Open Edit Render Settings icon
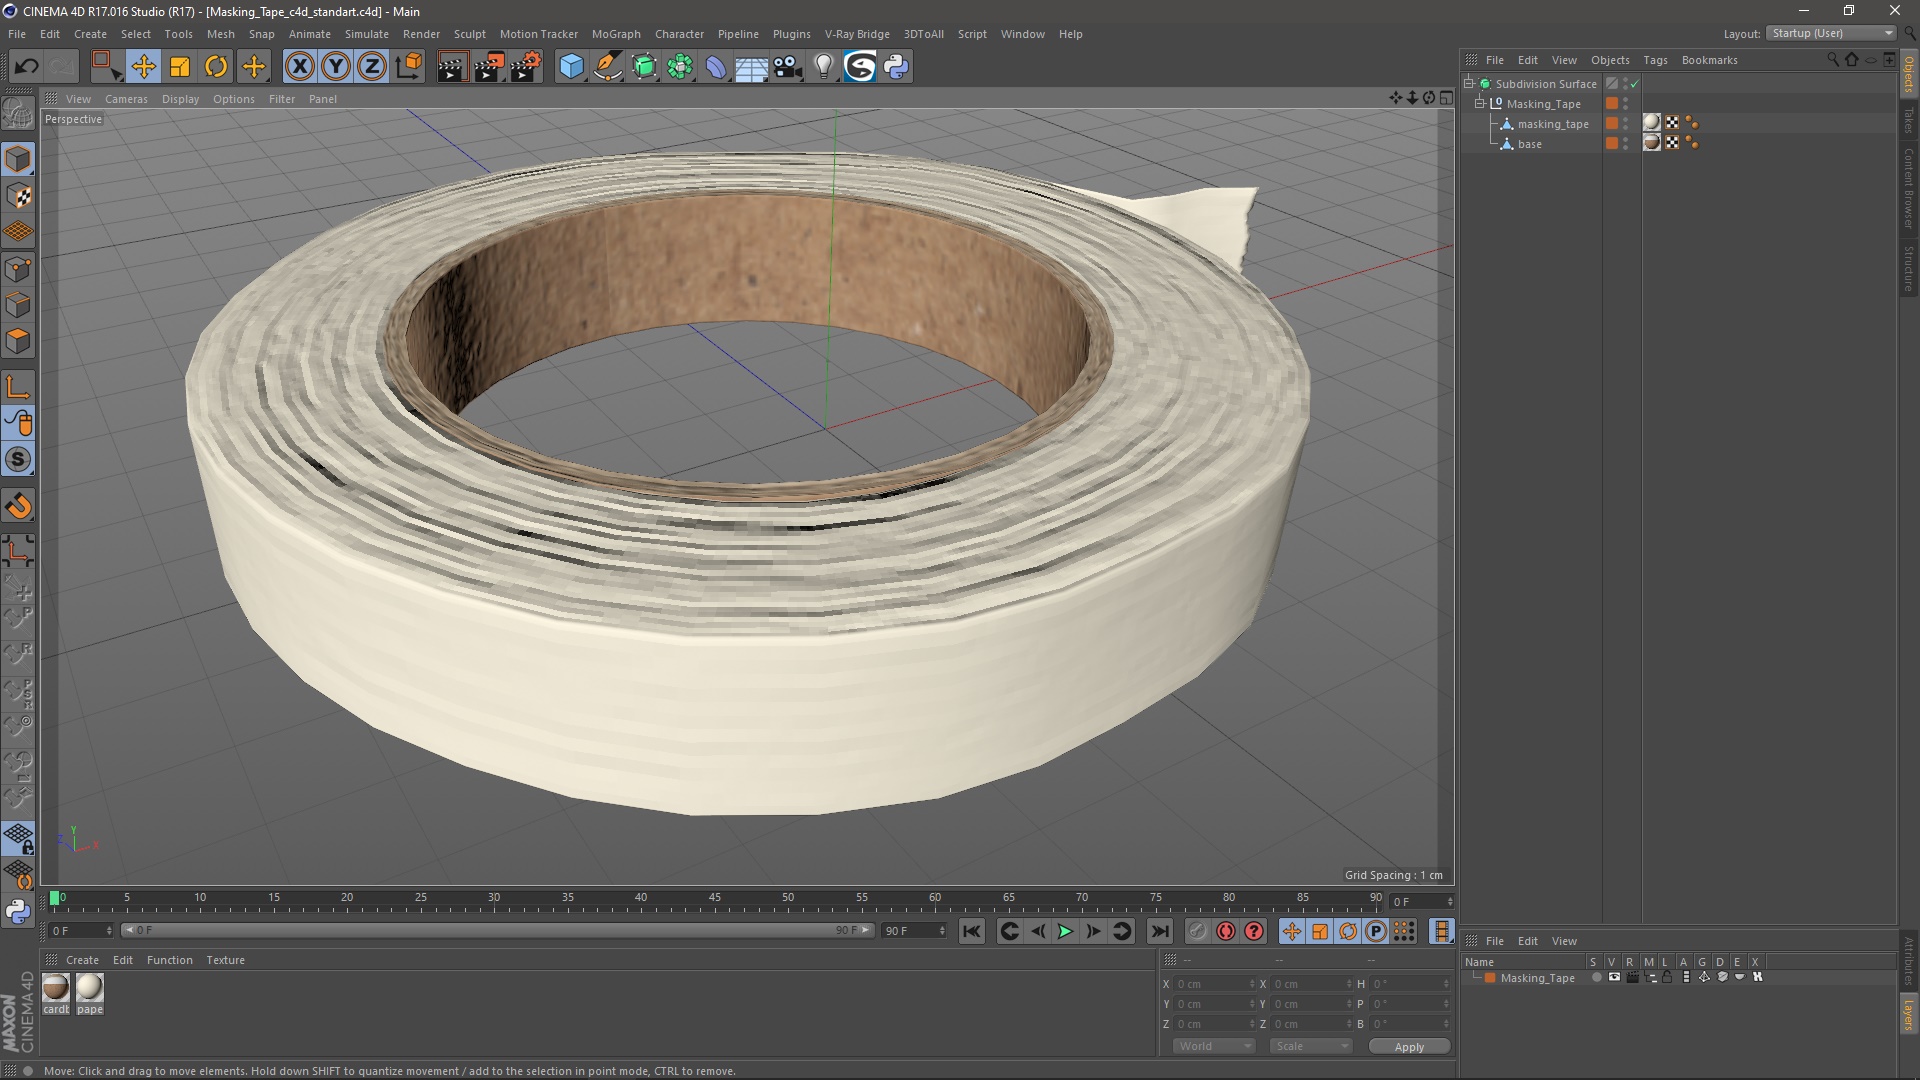The width and height of the screenshot is (1920, 1080). [525, 67]
